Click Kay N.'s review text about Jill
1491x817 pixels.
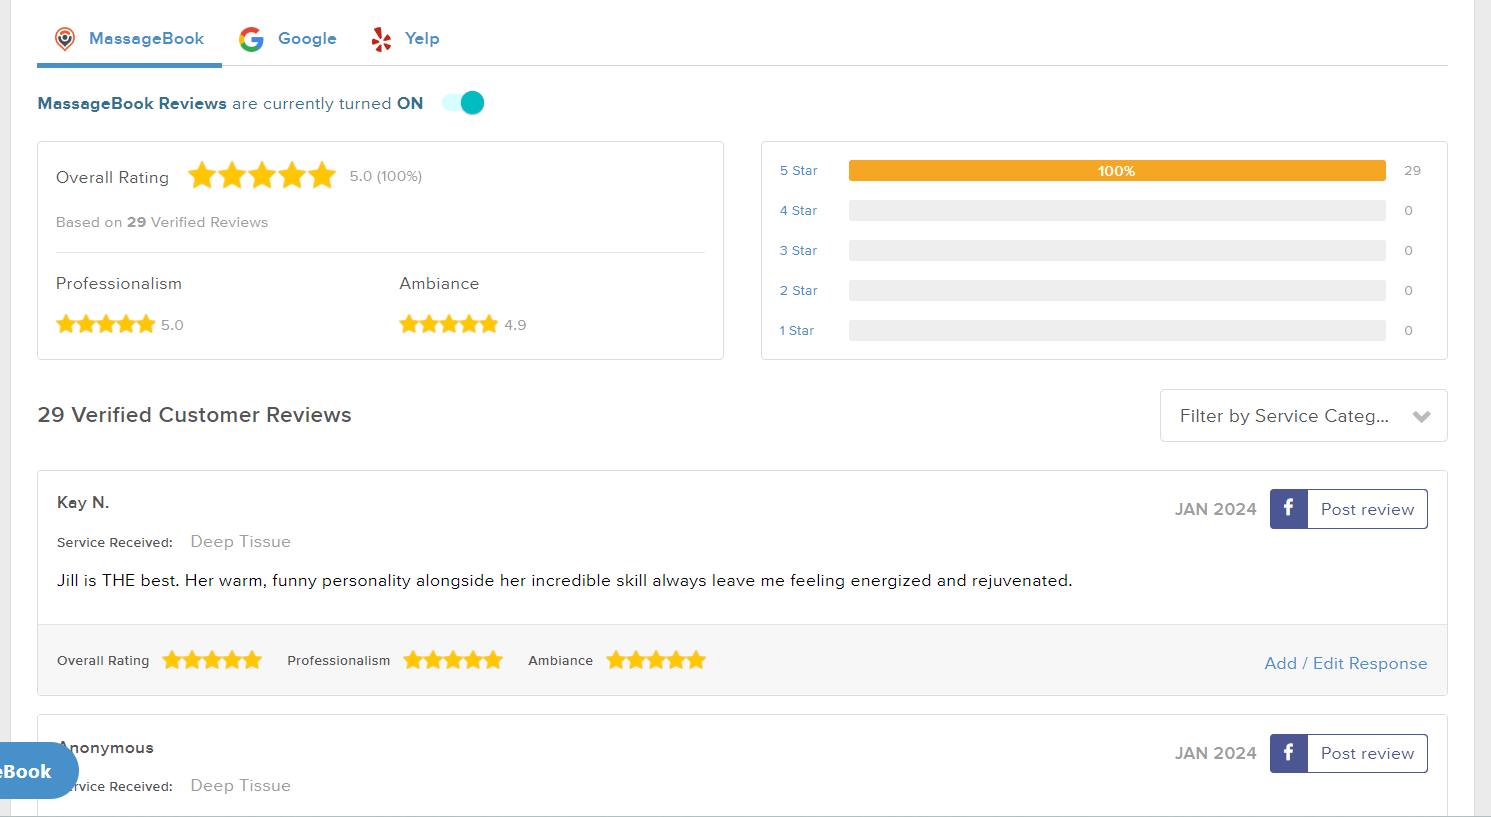564,580
